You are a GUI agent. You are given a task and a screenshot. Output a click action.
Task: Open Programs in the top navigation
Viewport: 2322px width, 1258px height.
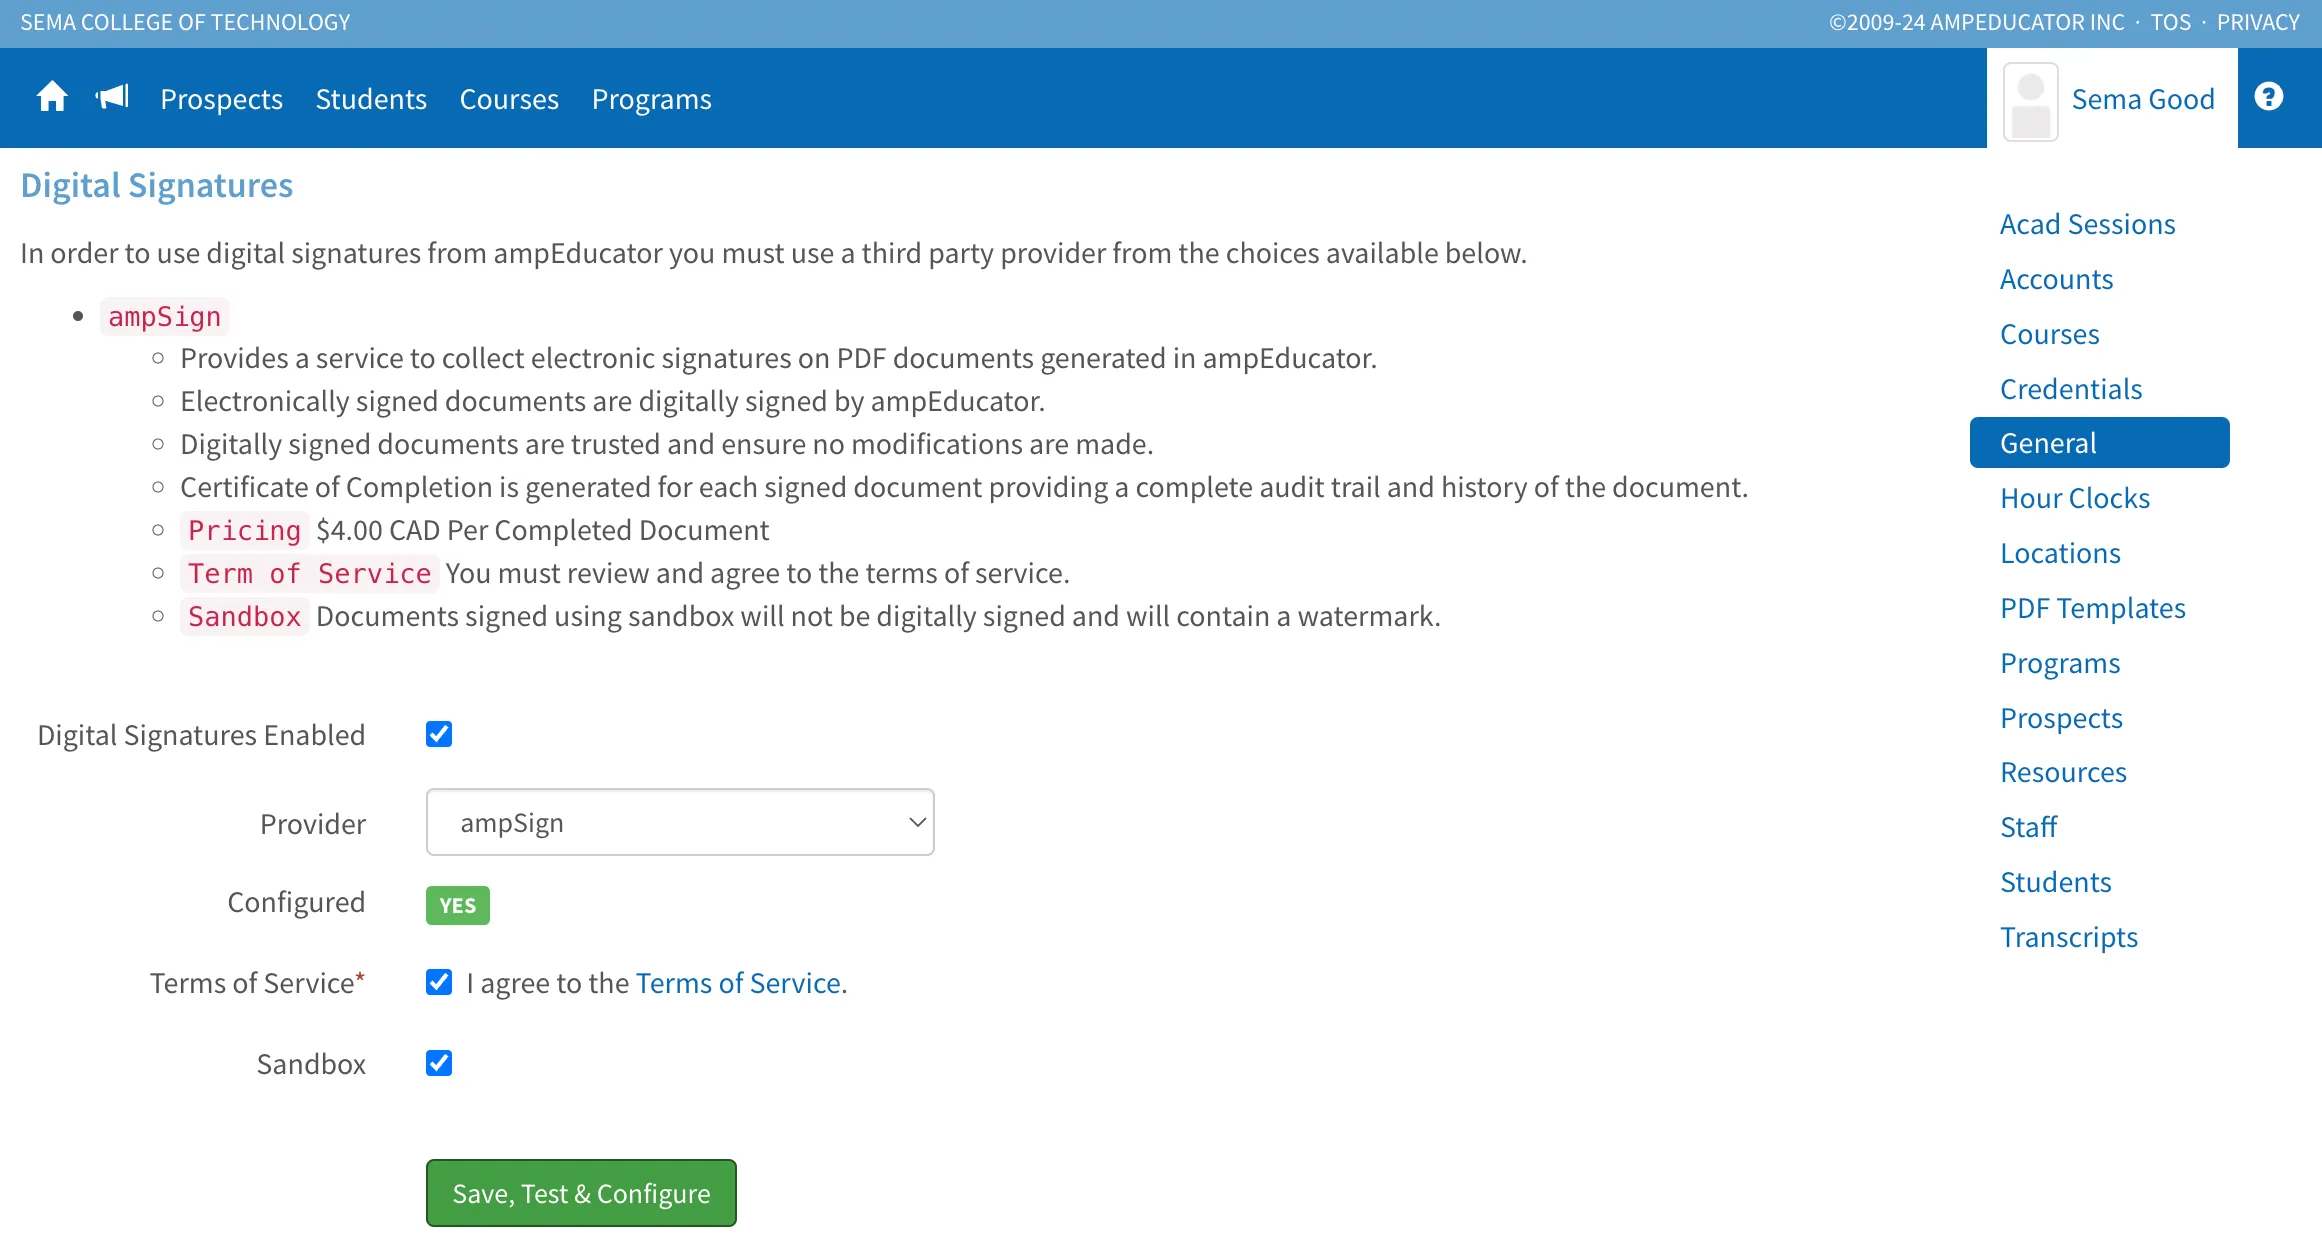click(x=652, y=99)
